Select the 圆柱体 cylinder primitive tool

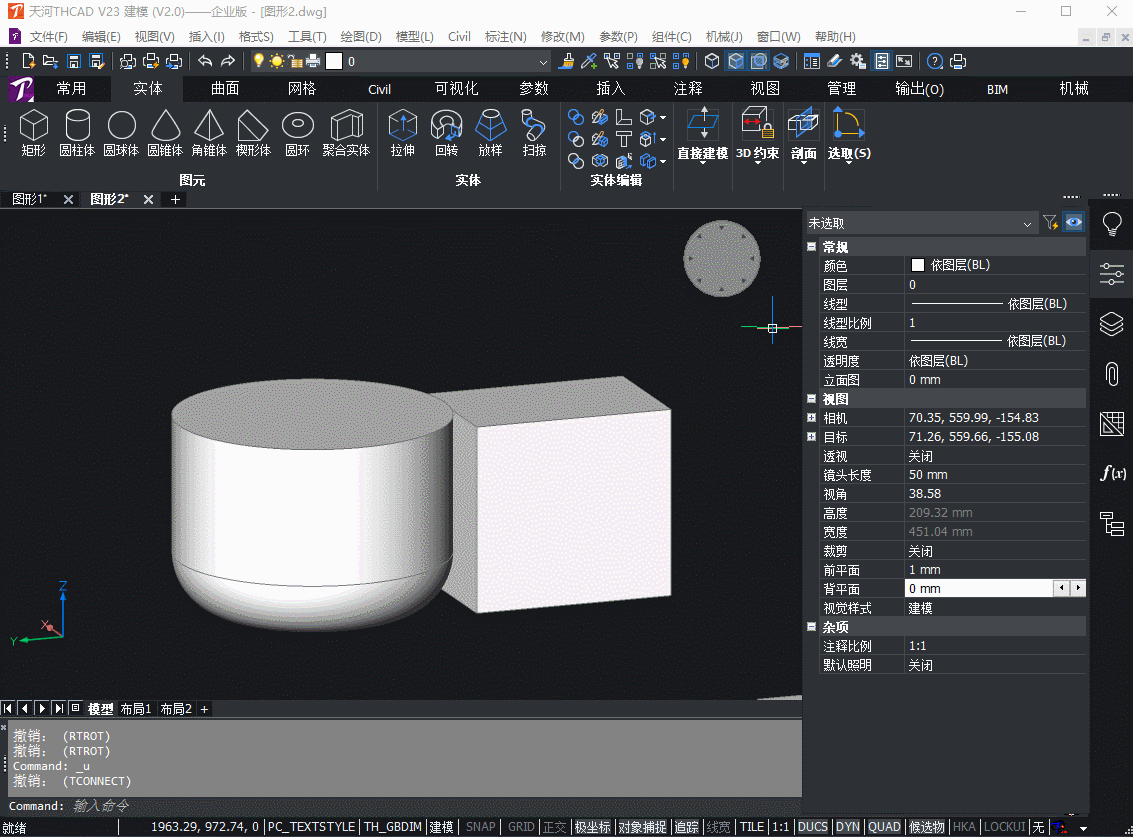coord(77,133)
